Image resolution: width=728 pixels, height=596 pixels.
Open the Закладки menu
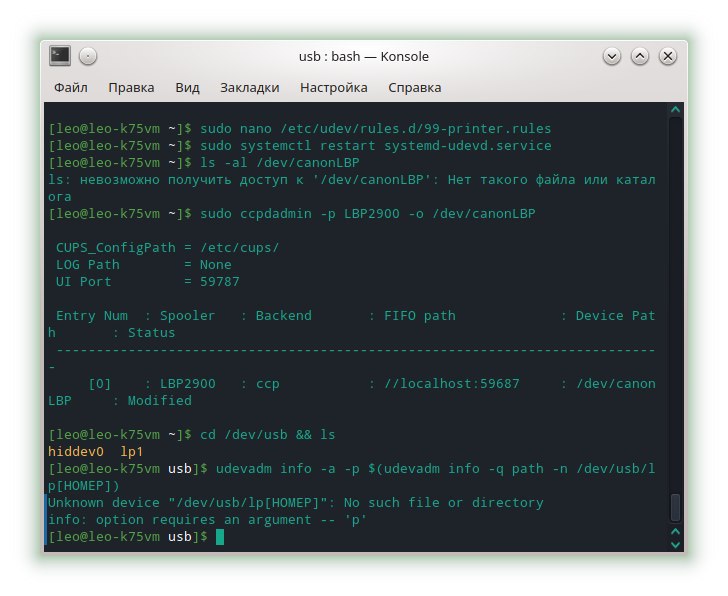click(x=250, y=87)
